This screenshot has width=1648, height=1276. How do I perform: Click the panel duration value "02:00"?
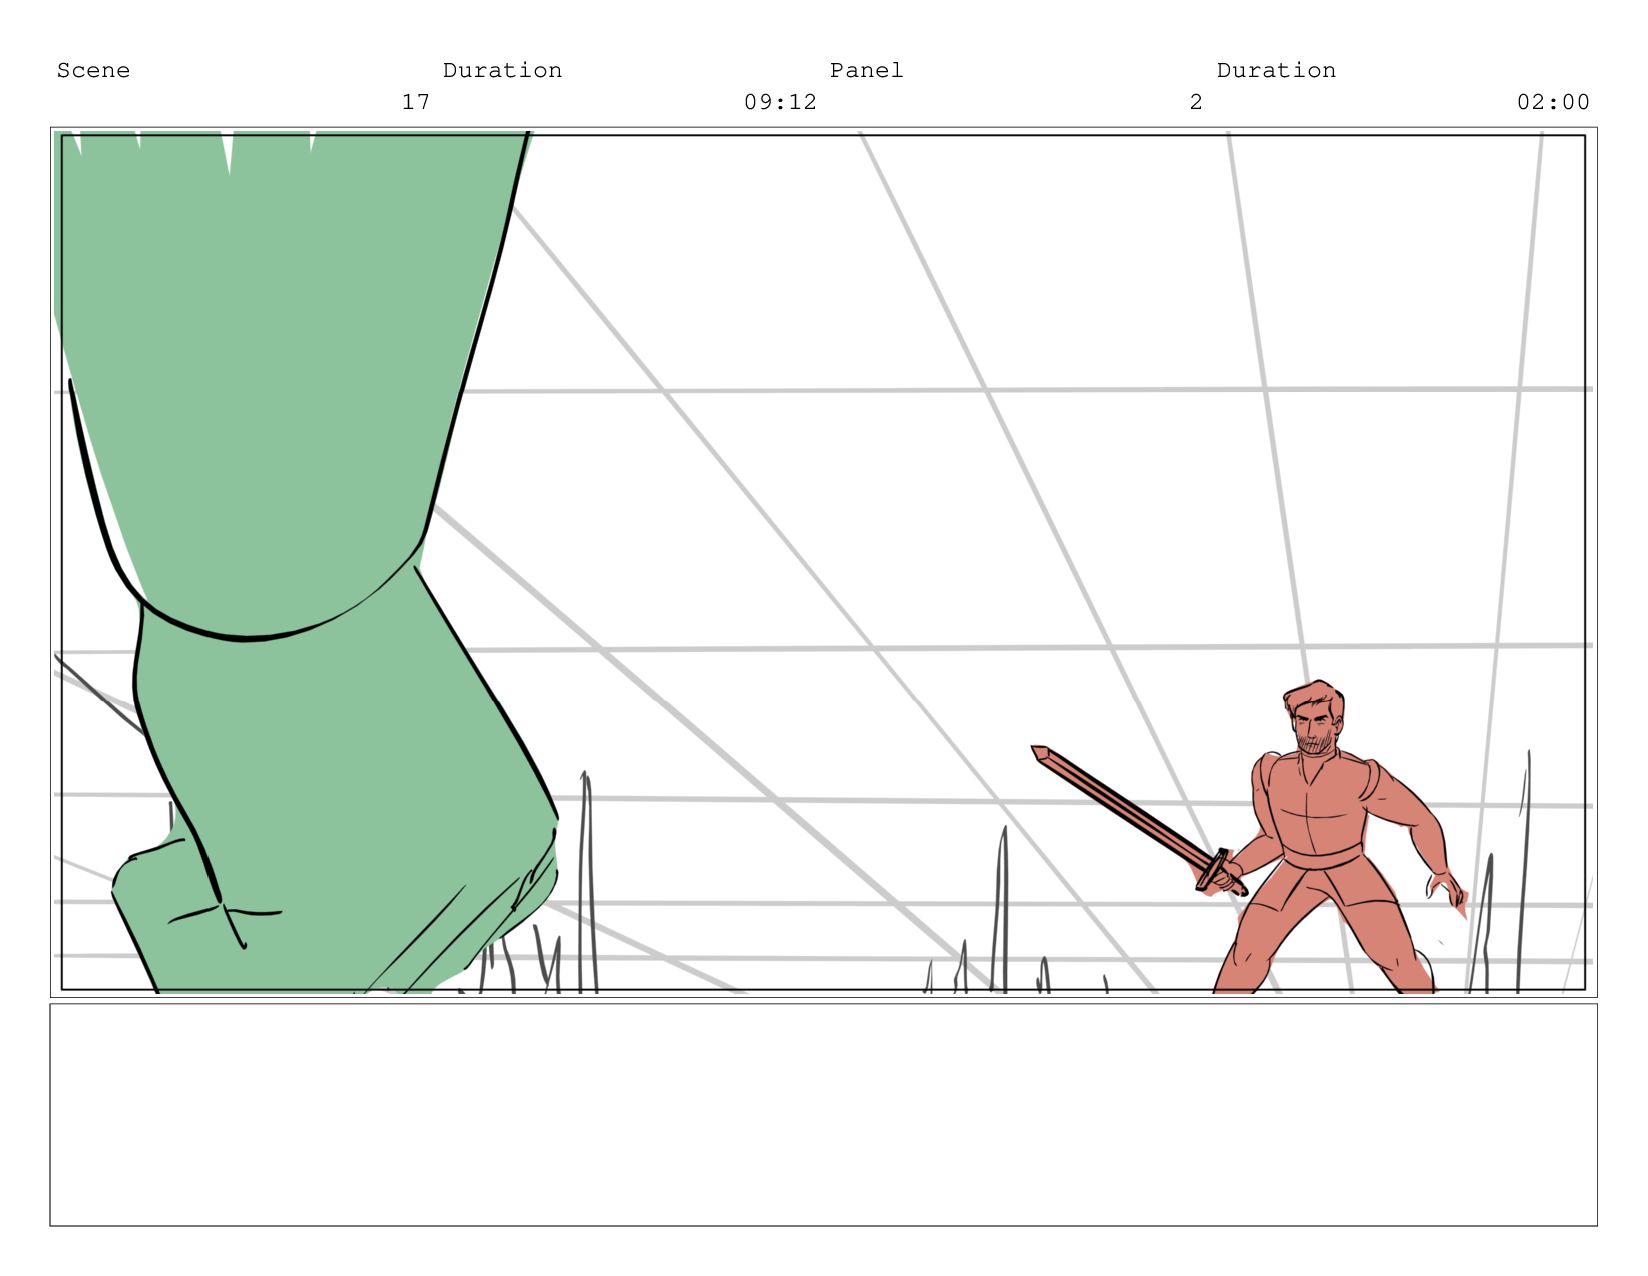click(x=1553, y=102)
